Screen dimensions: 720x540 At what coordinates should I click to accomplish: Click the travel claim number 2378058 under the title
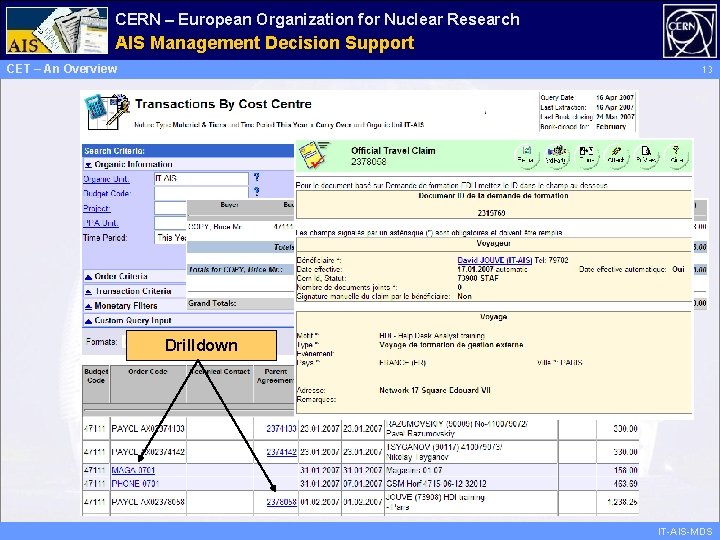pyautogui.click(x=369, y=162)
